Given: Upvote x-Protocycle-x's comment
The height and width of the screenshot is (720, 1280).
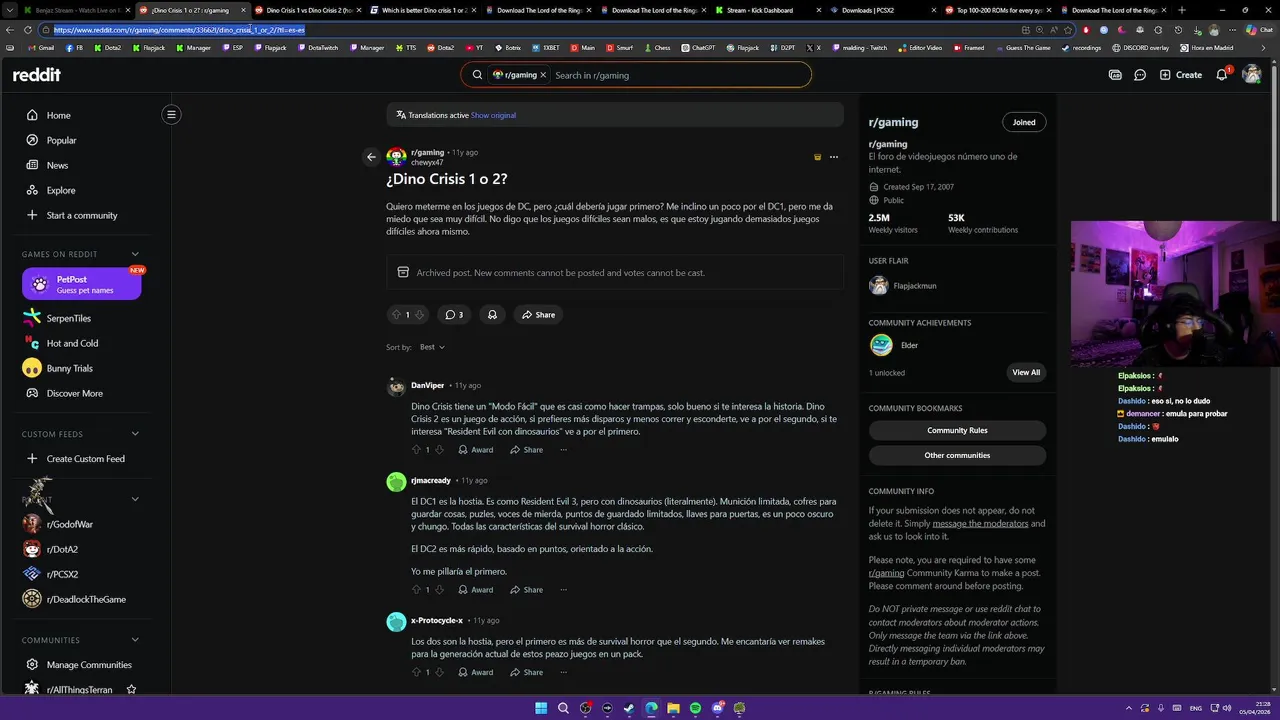Looking at the screenshot, I should [x=417, y=672].
